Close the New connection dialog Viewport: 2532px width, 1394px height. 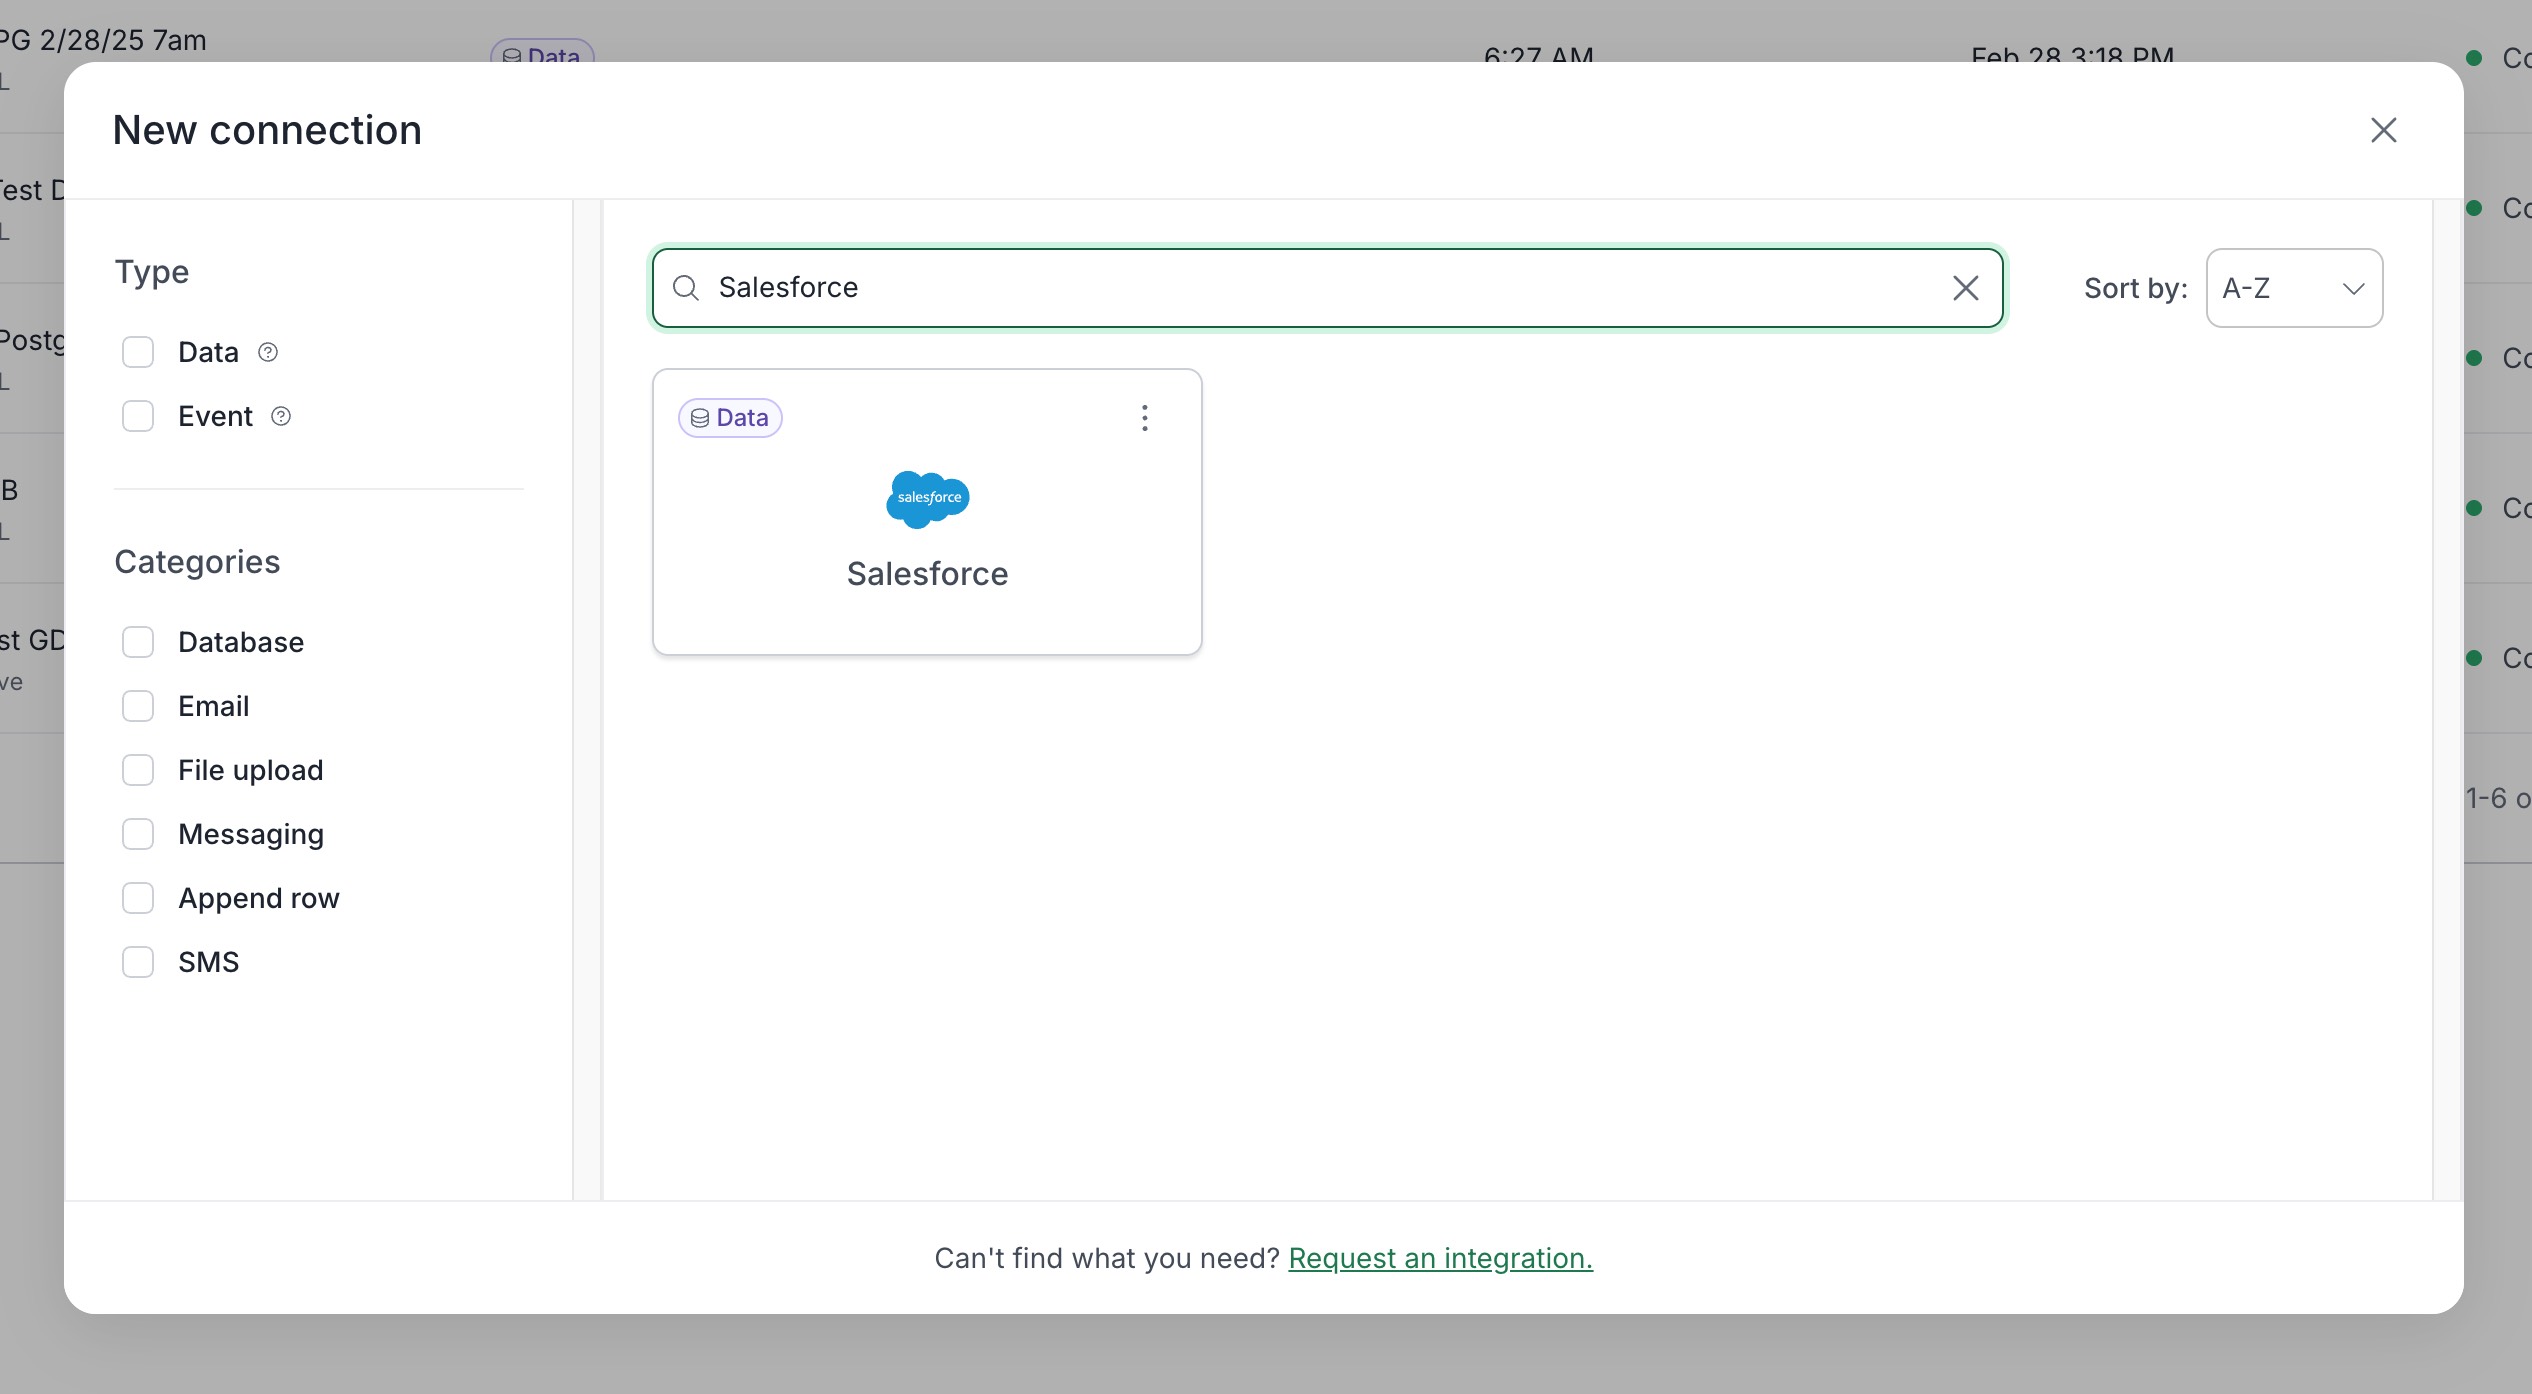coord(2383,130)
